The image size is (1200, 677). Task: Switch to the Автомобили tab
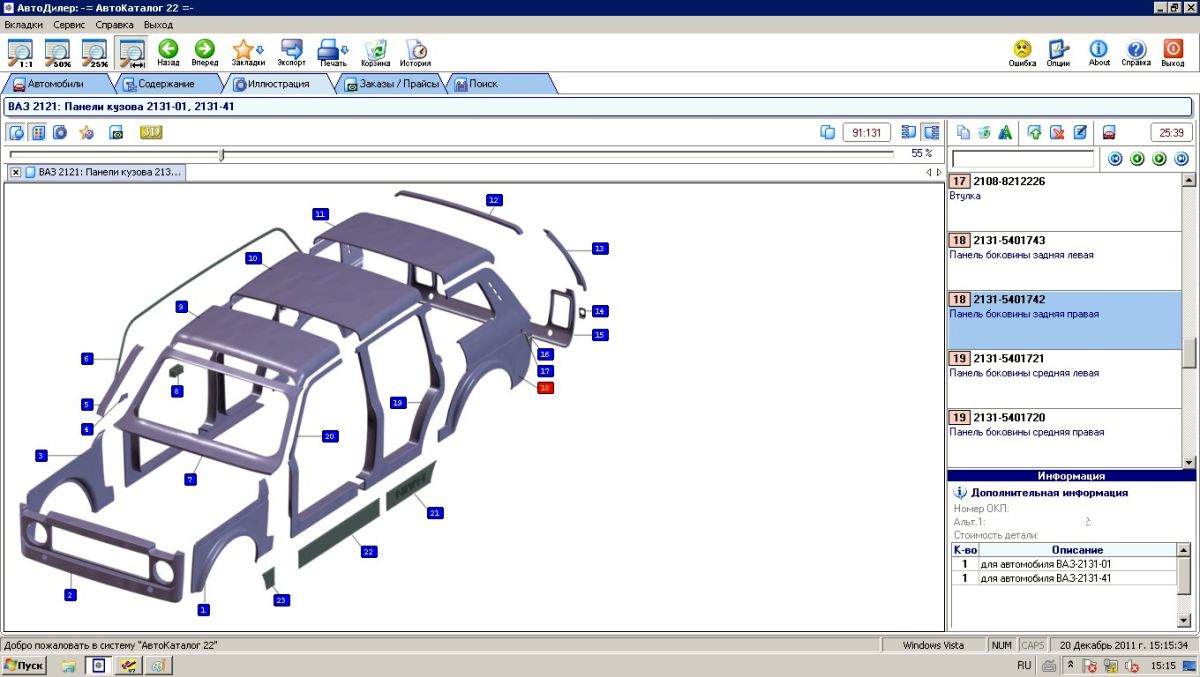click(x=57, y=84)
